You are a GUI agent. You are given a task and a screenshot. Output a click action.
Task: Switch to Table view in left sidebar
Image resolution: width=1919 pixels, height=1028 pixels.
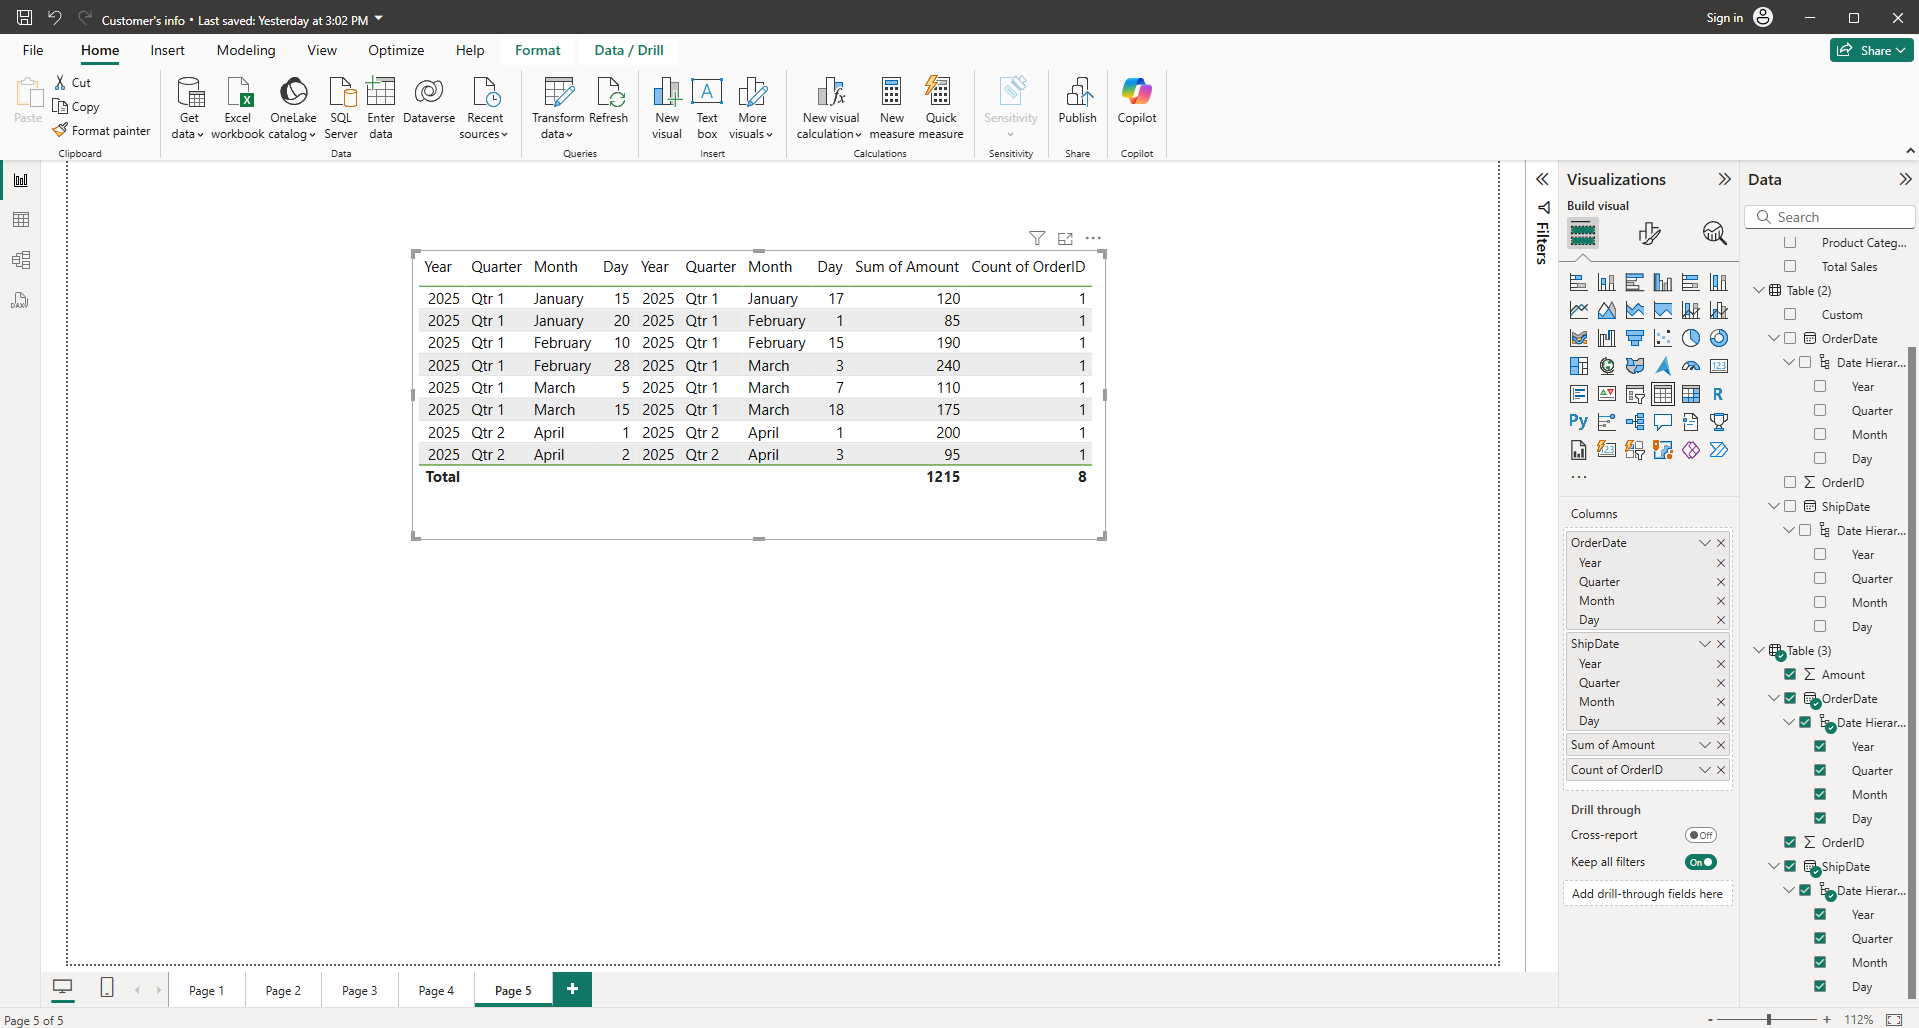[x=21, y=220]
